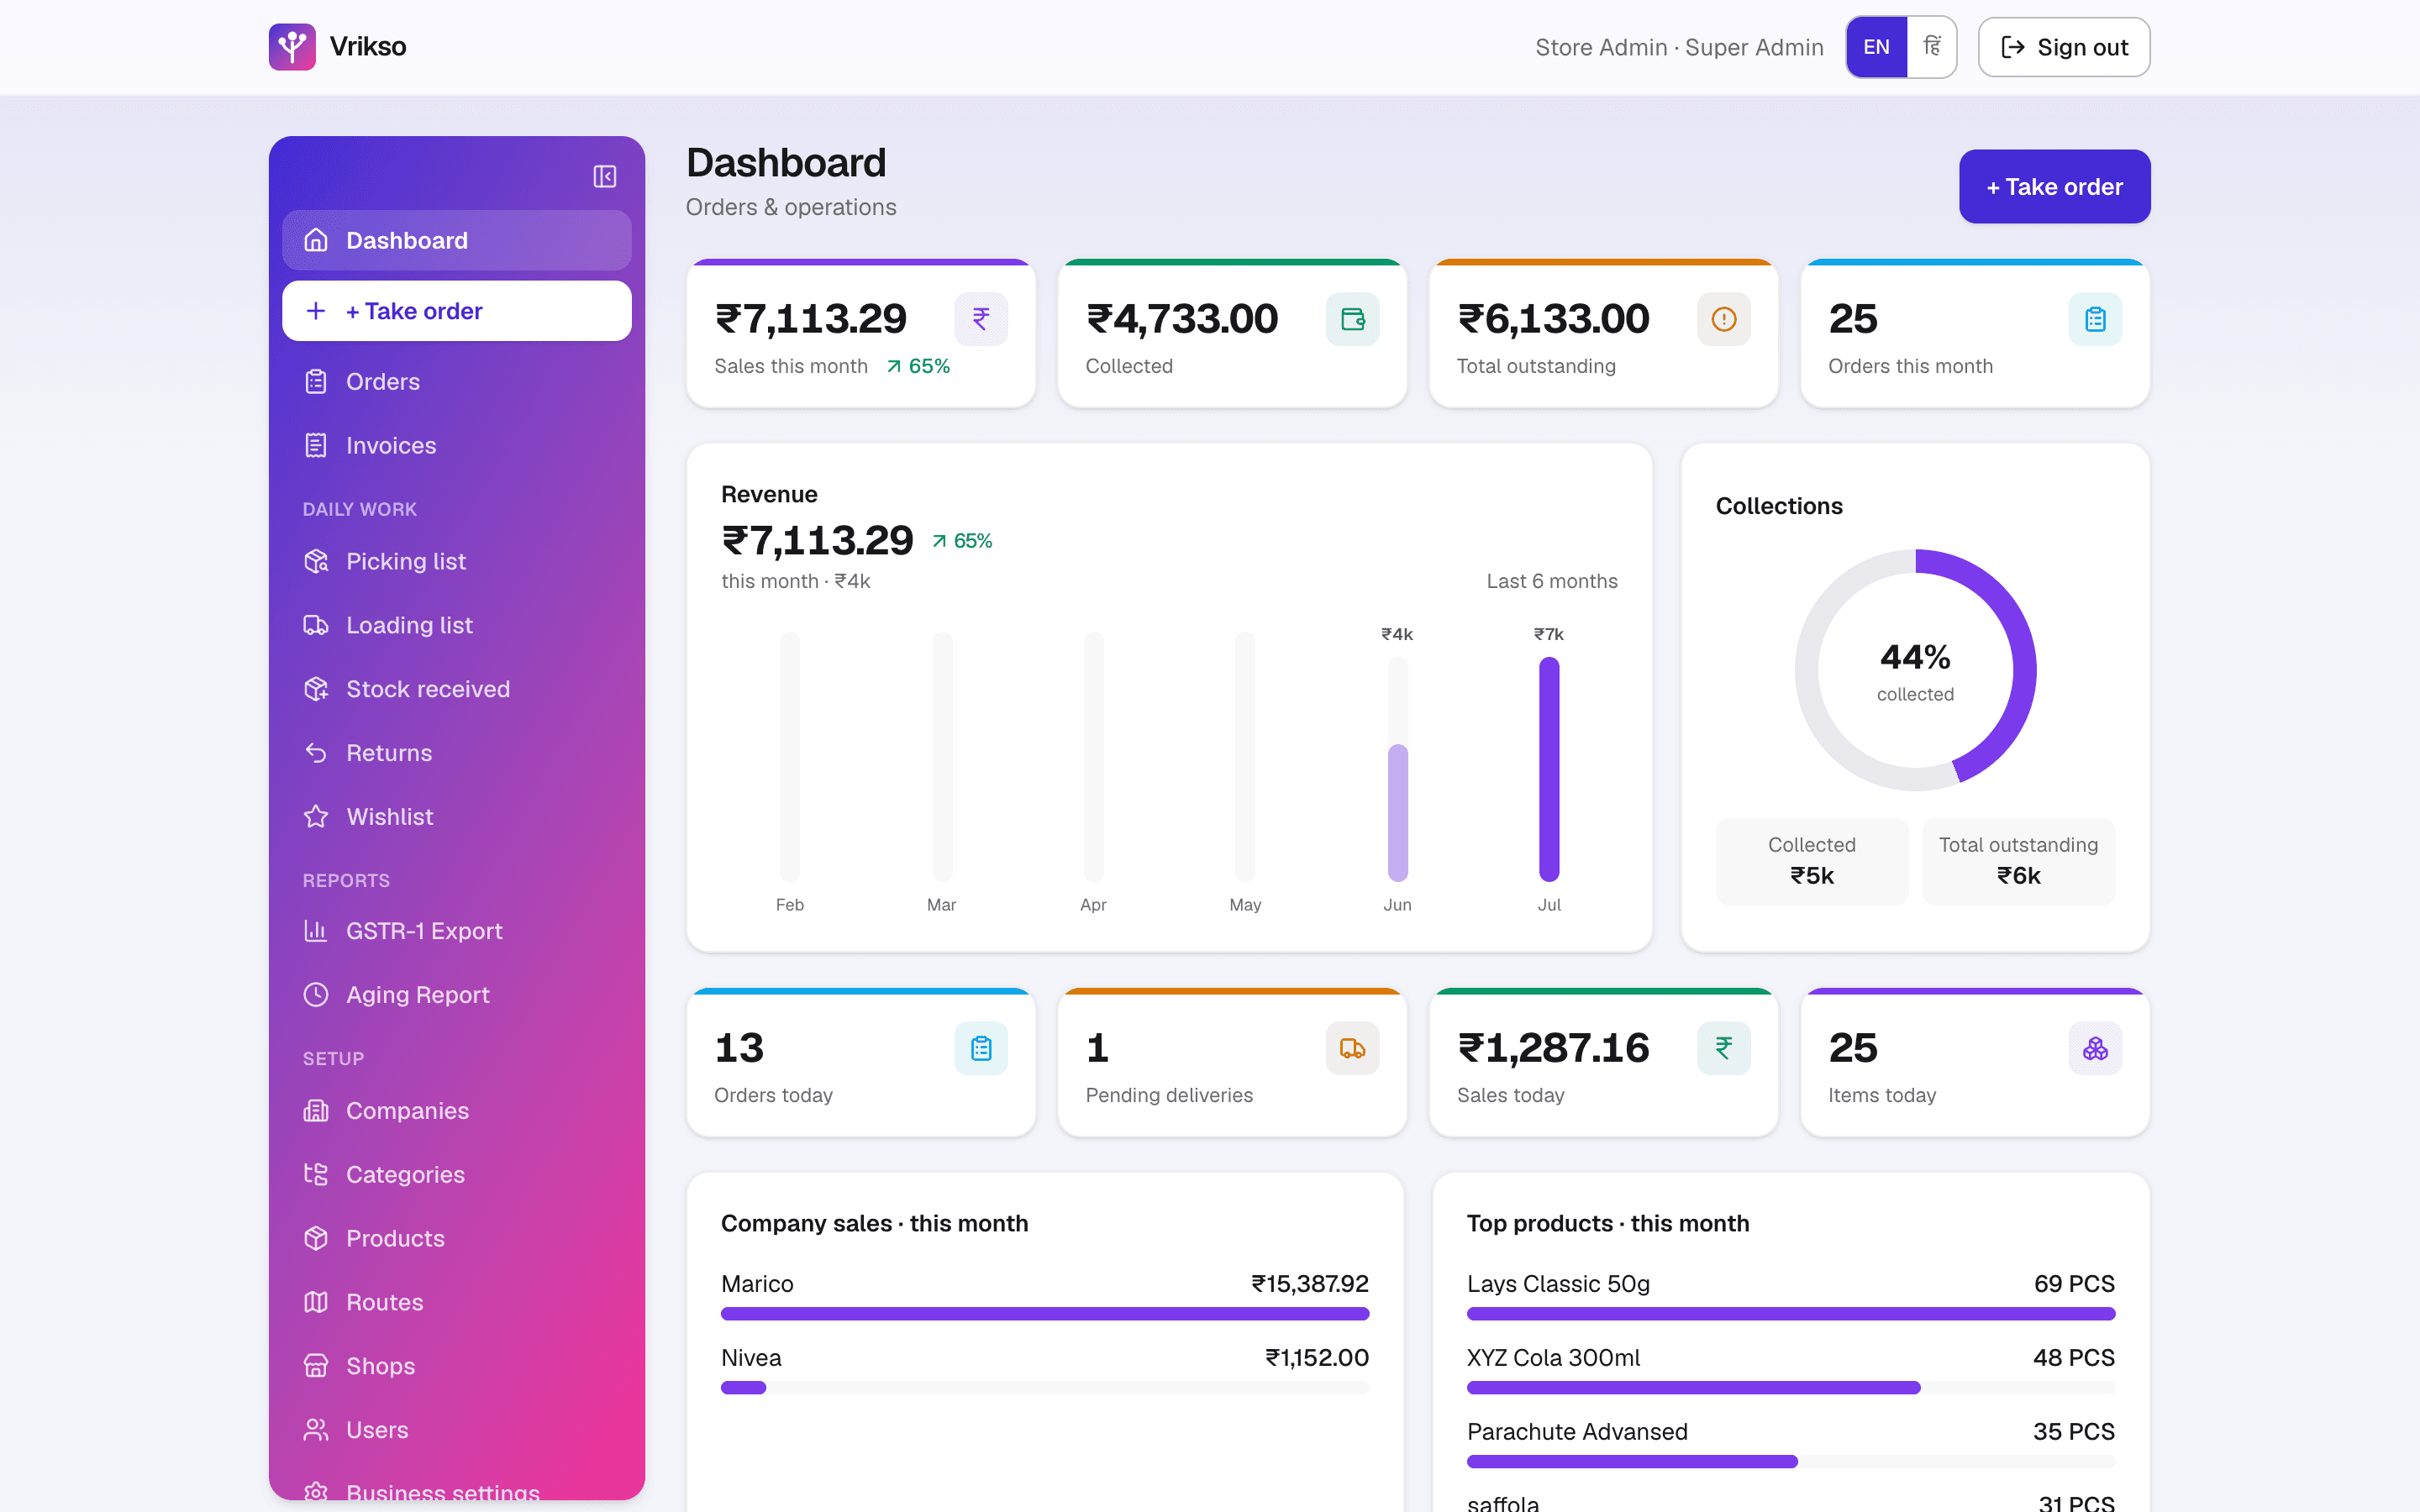Switch language to Hindi
This screenshot has width=2420, height=1512.
point(1931,47)
